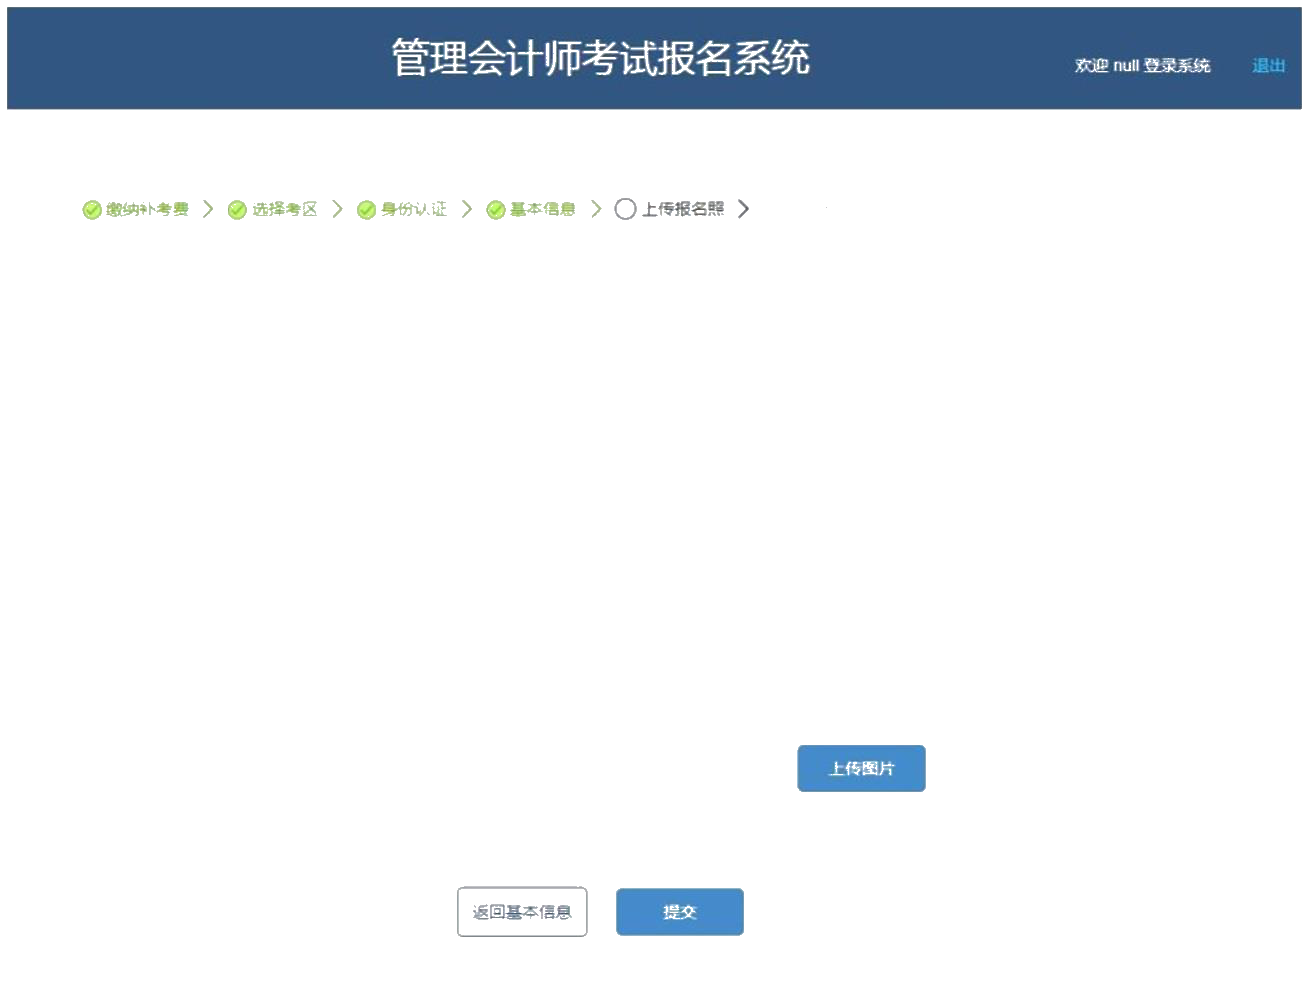Click green checkmark icon beside 缴纳补考费
This screenshot has width=1310, height=1005.
[91, 210]
